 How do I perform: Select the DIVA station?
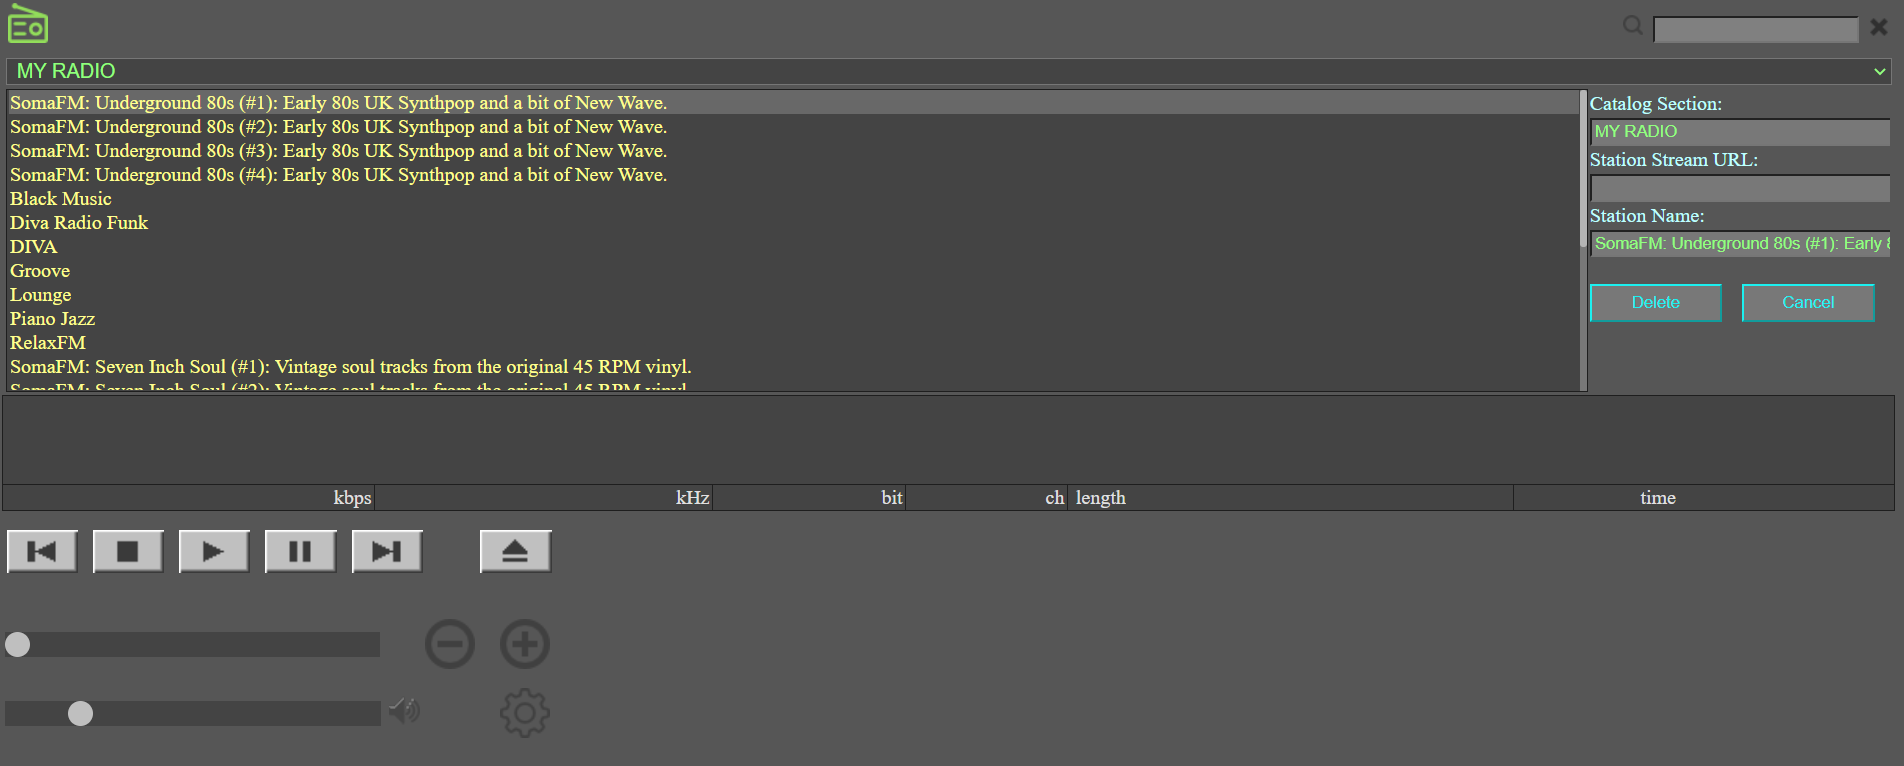click(793, 247)
